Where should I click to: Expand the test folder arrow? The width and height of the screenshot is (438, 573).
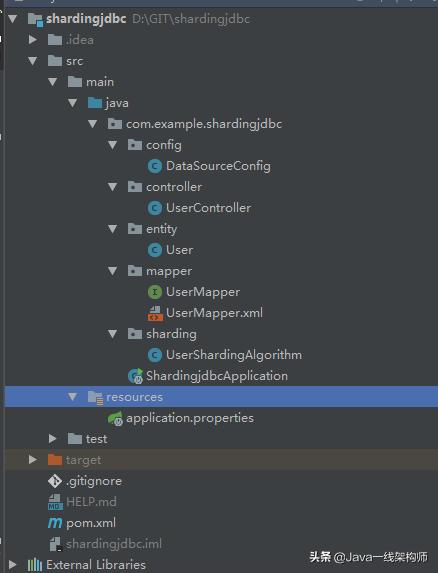coord(53,439)
